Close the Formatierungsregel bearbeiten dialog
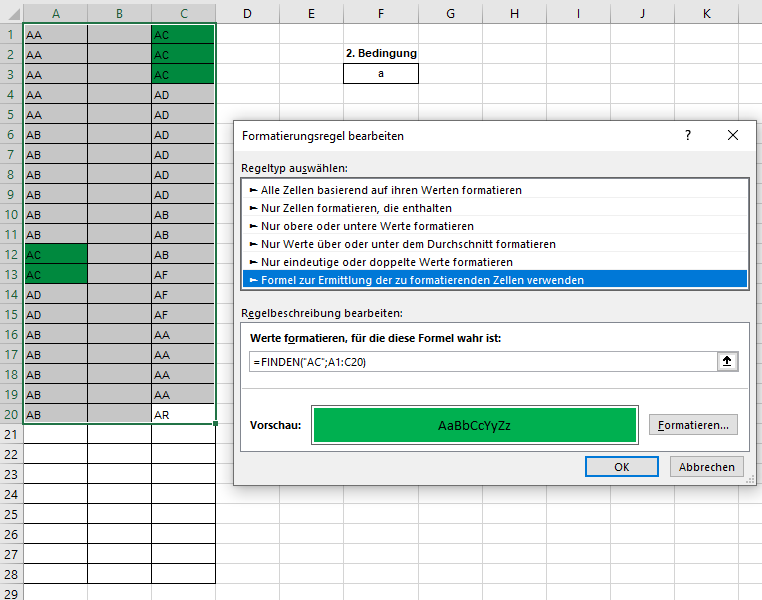The image size is (762, 600). tap(733, 136)
